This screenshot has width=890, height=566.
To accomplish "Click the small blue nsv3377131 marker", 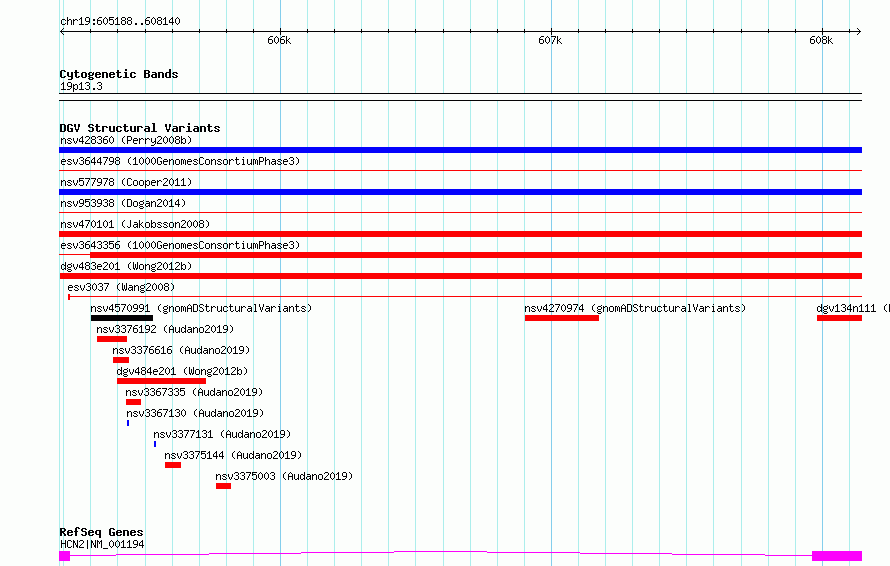I will (155, 444).
